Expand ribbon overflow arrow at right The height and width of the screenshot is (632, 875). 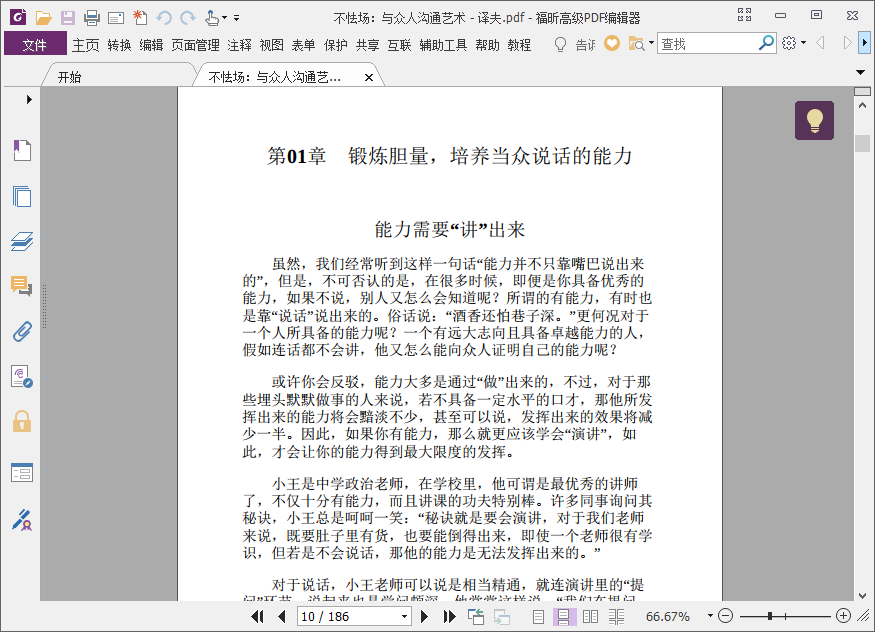tap(864, 42)
